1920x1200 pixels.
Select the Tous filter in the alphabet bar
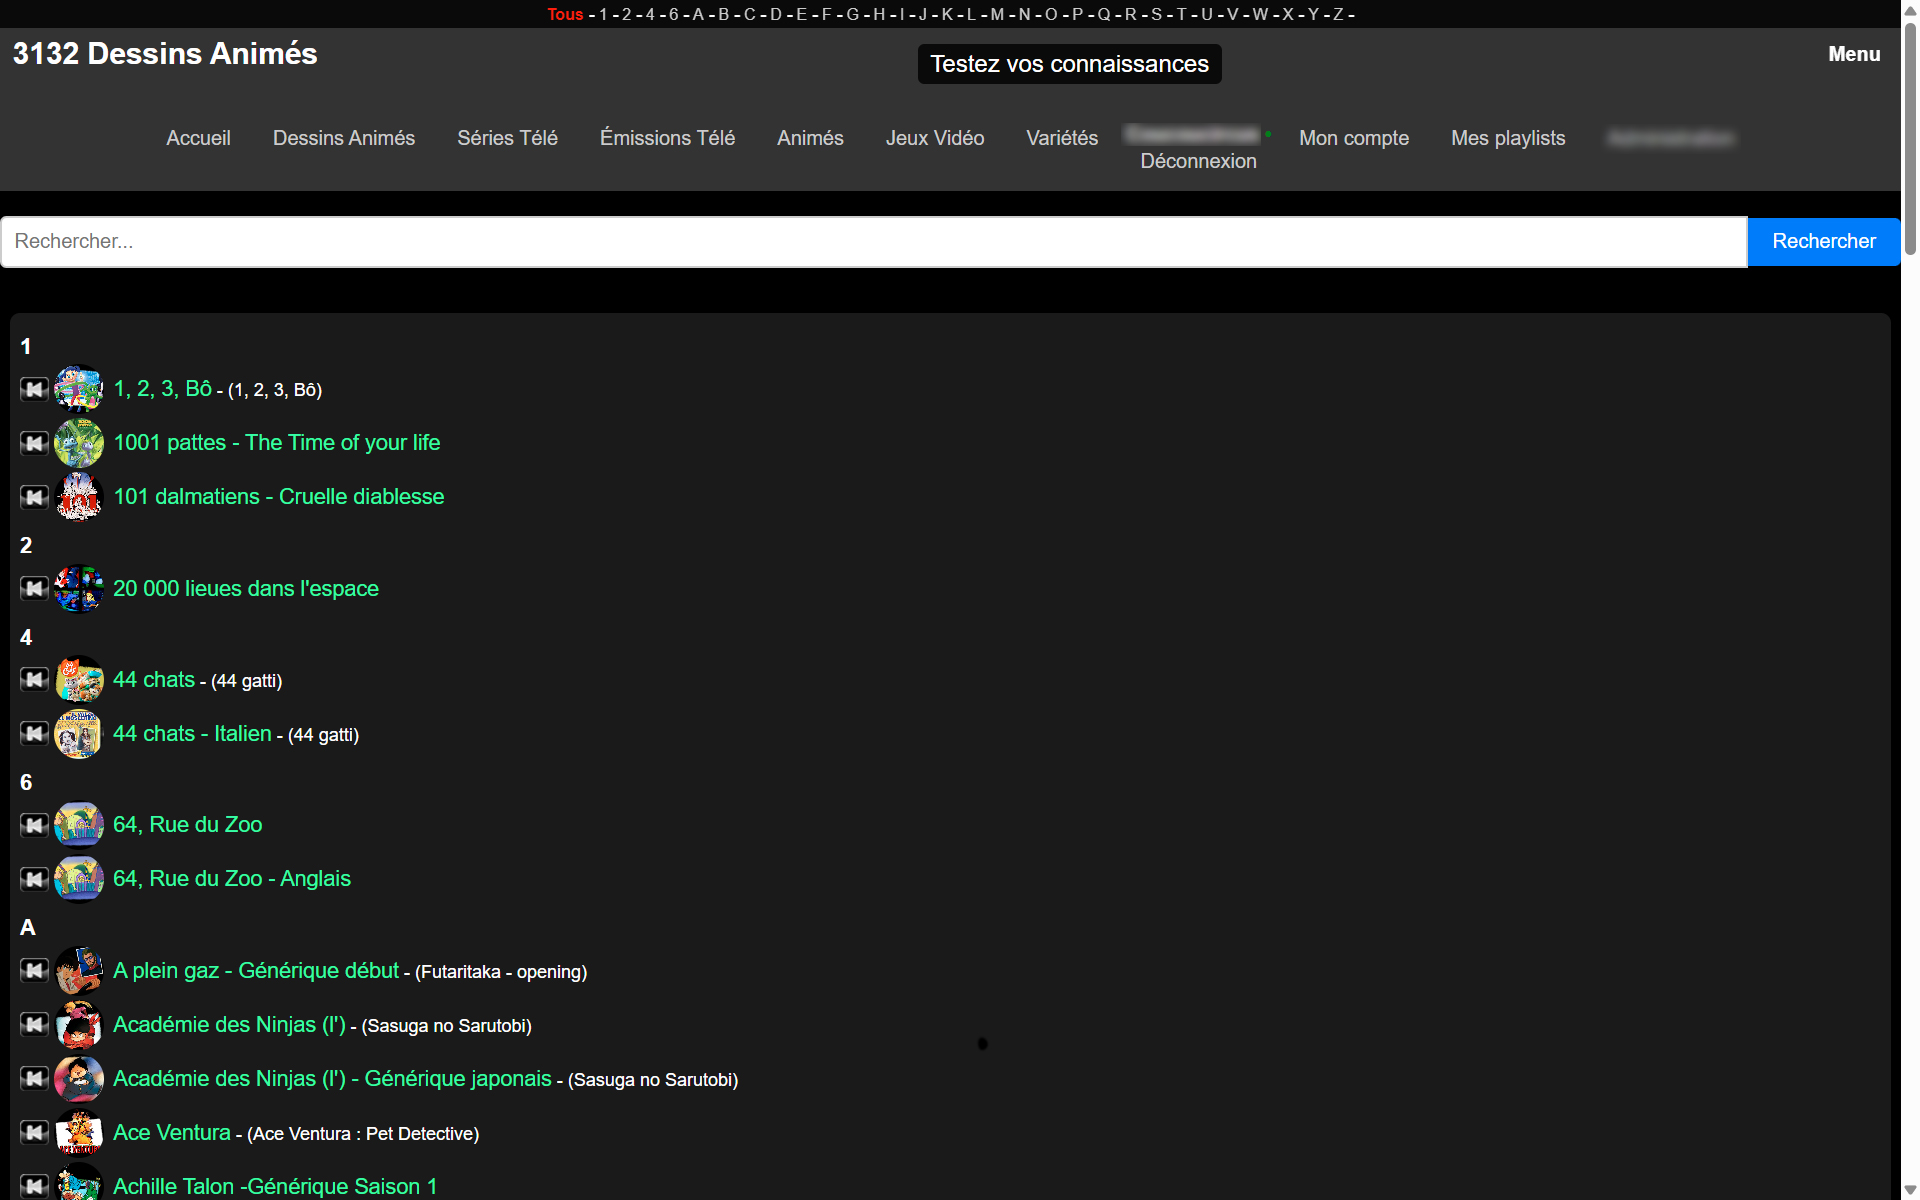click(x=565, y=14)
